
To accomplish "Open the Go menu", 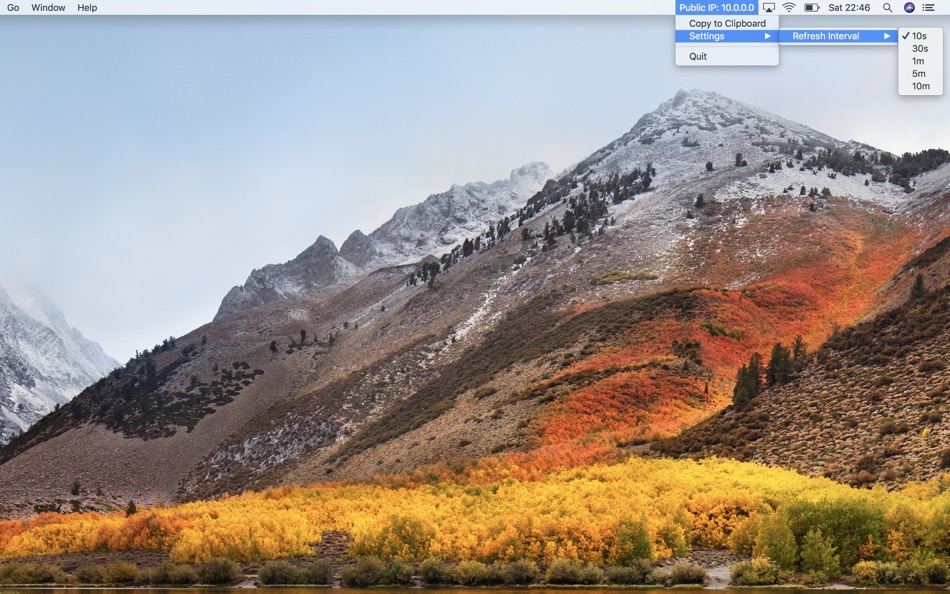I will 13,8.
